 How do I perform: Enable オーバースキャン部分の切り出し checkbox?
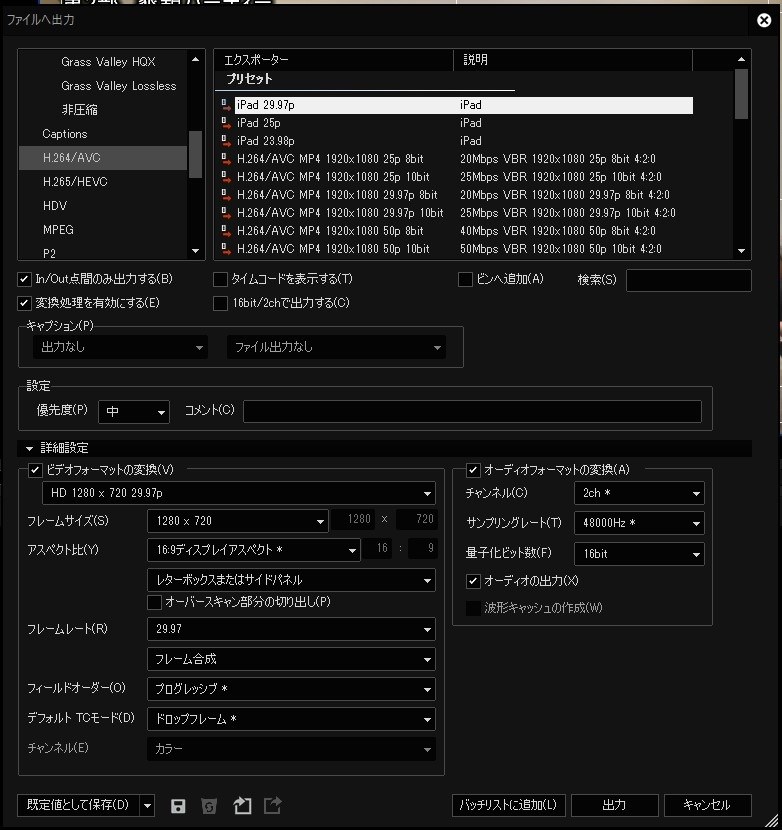155,602
